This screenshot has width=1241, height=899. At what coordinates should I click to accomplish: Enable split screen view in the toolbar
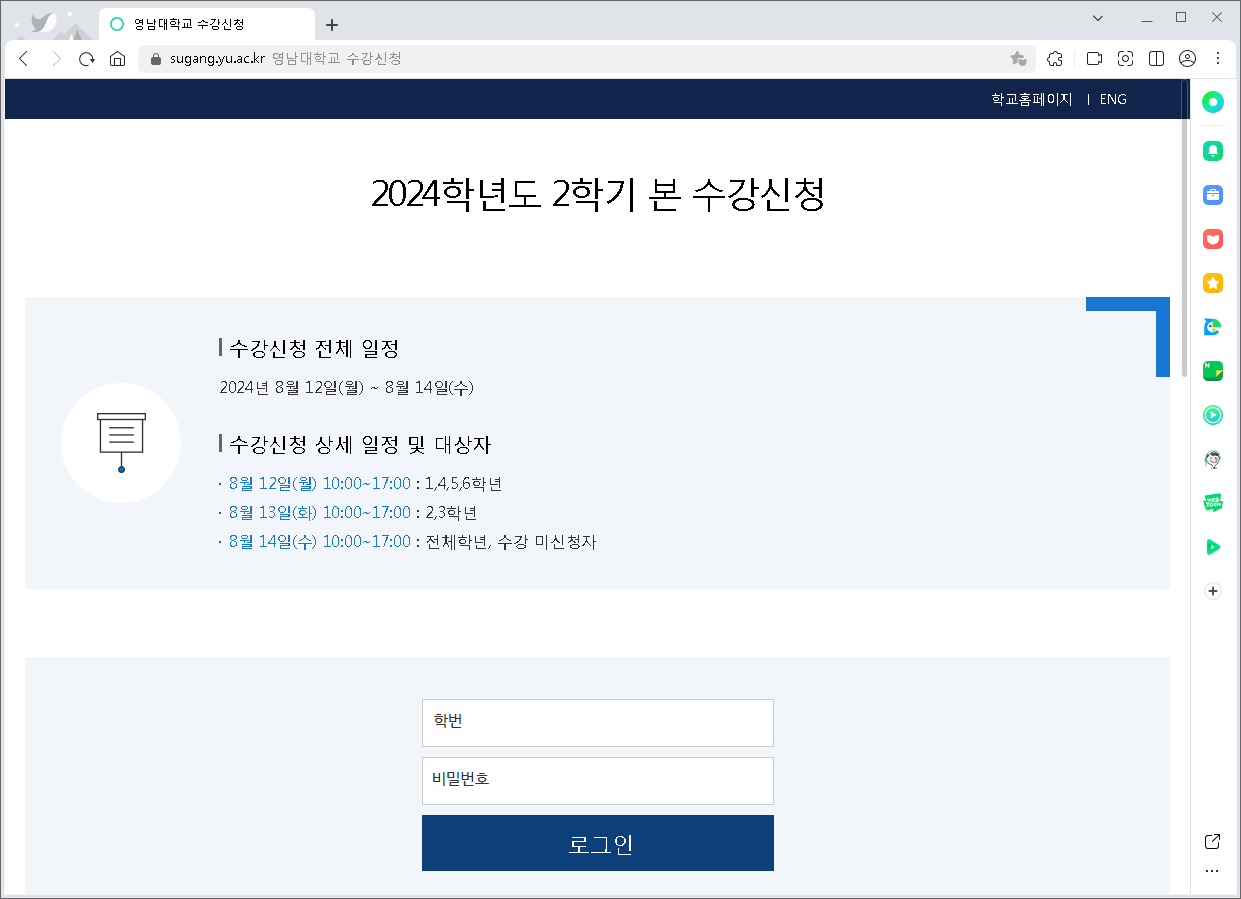point(1156,59)
